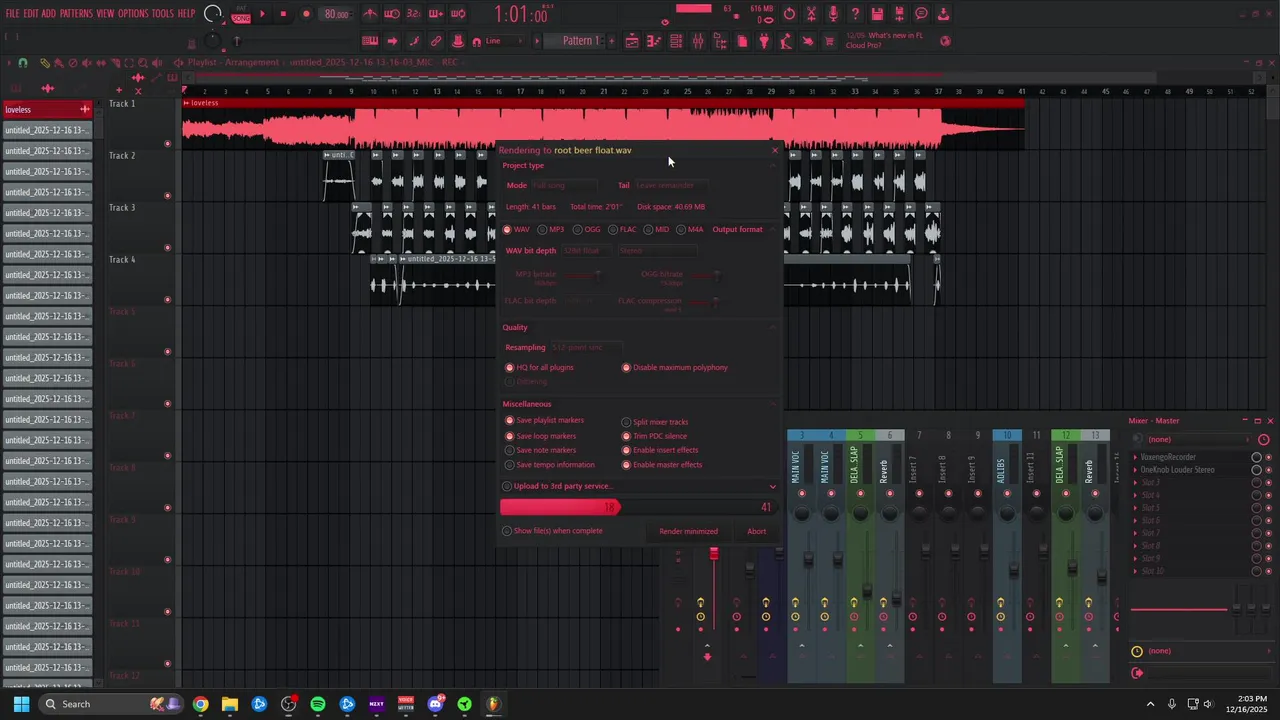
Task: Open the Piano roll view icon
Action: point(653,41)
